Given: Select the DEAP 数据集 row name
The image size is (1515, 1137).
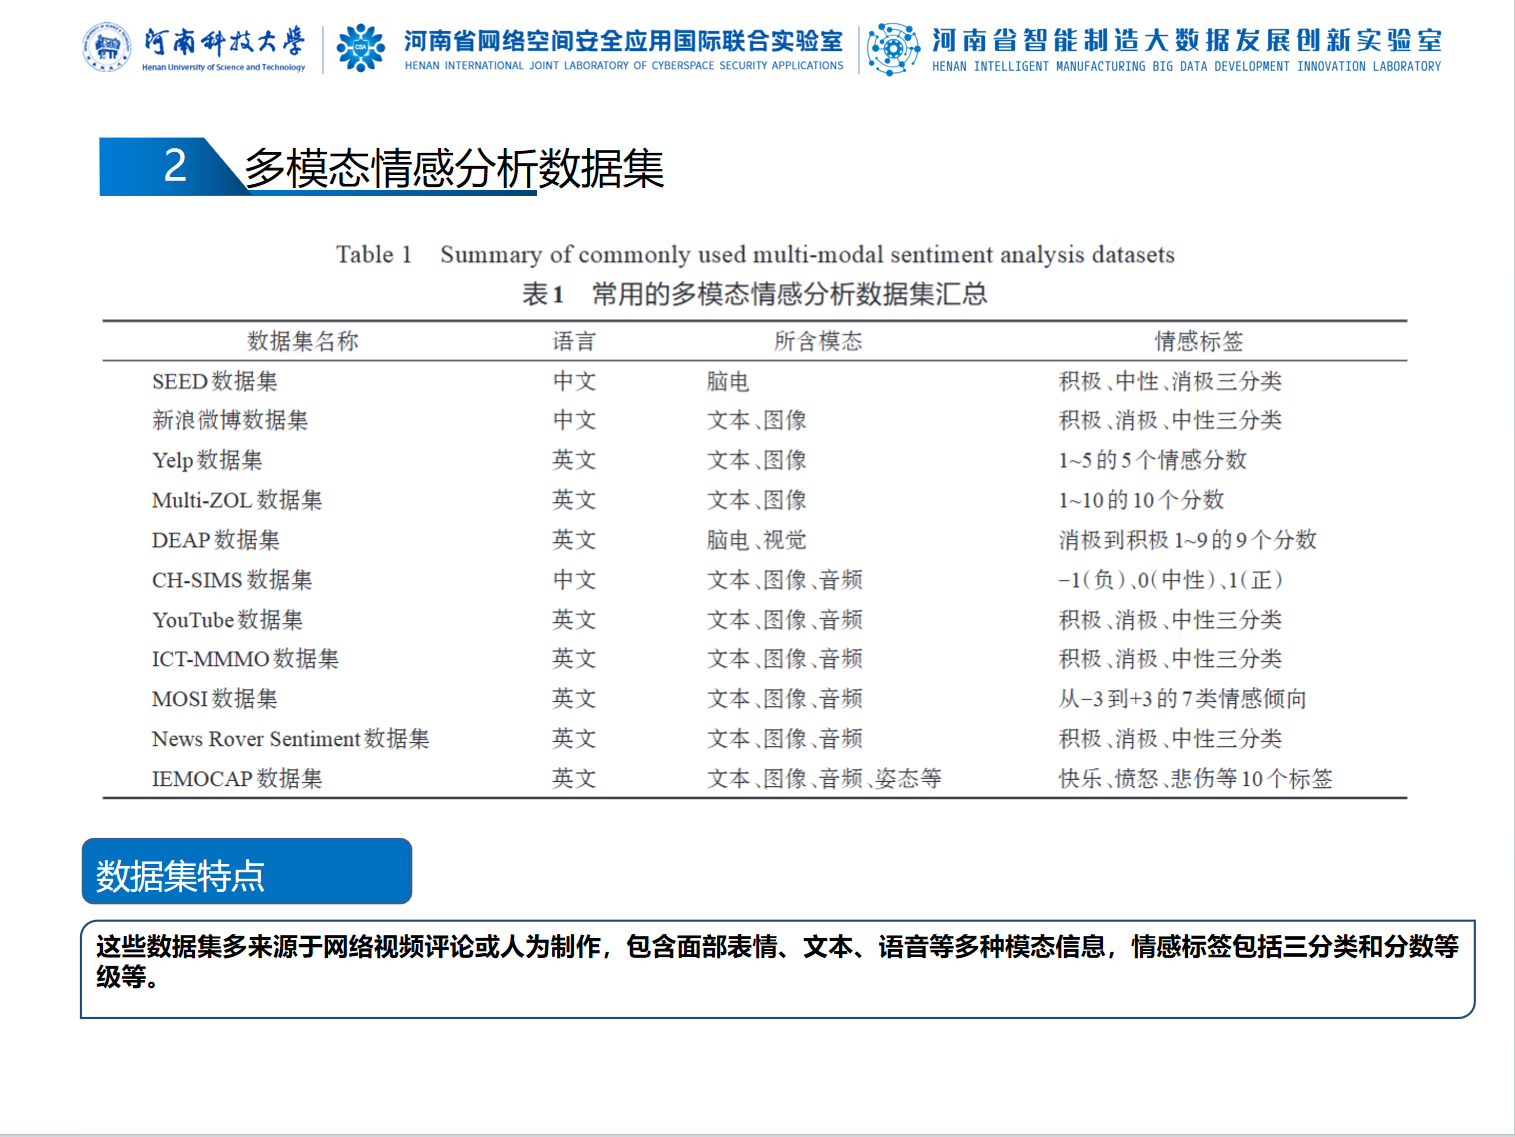Looking at the screenshot, I should point(216,540).
